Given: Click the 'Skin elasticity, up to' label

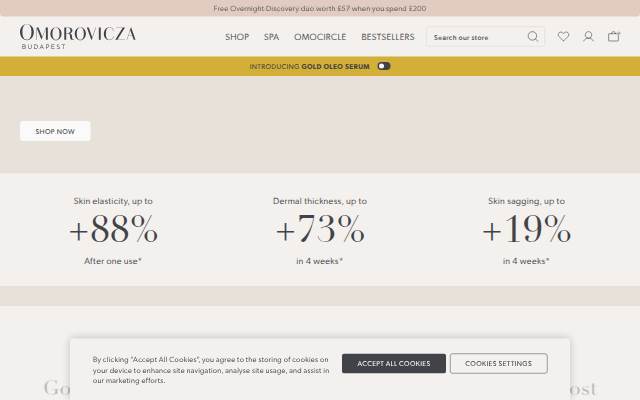Looking at the screenshot, I should (x=113, y=201).
